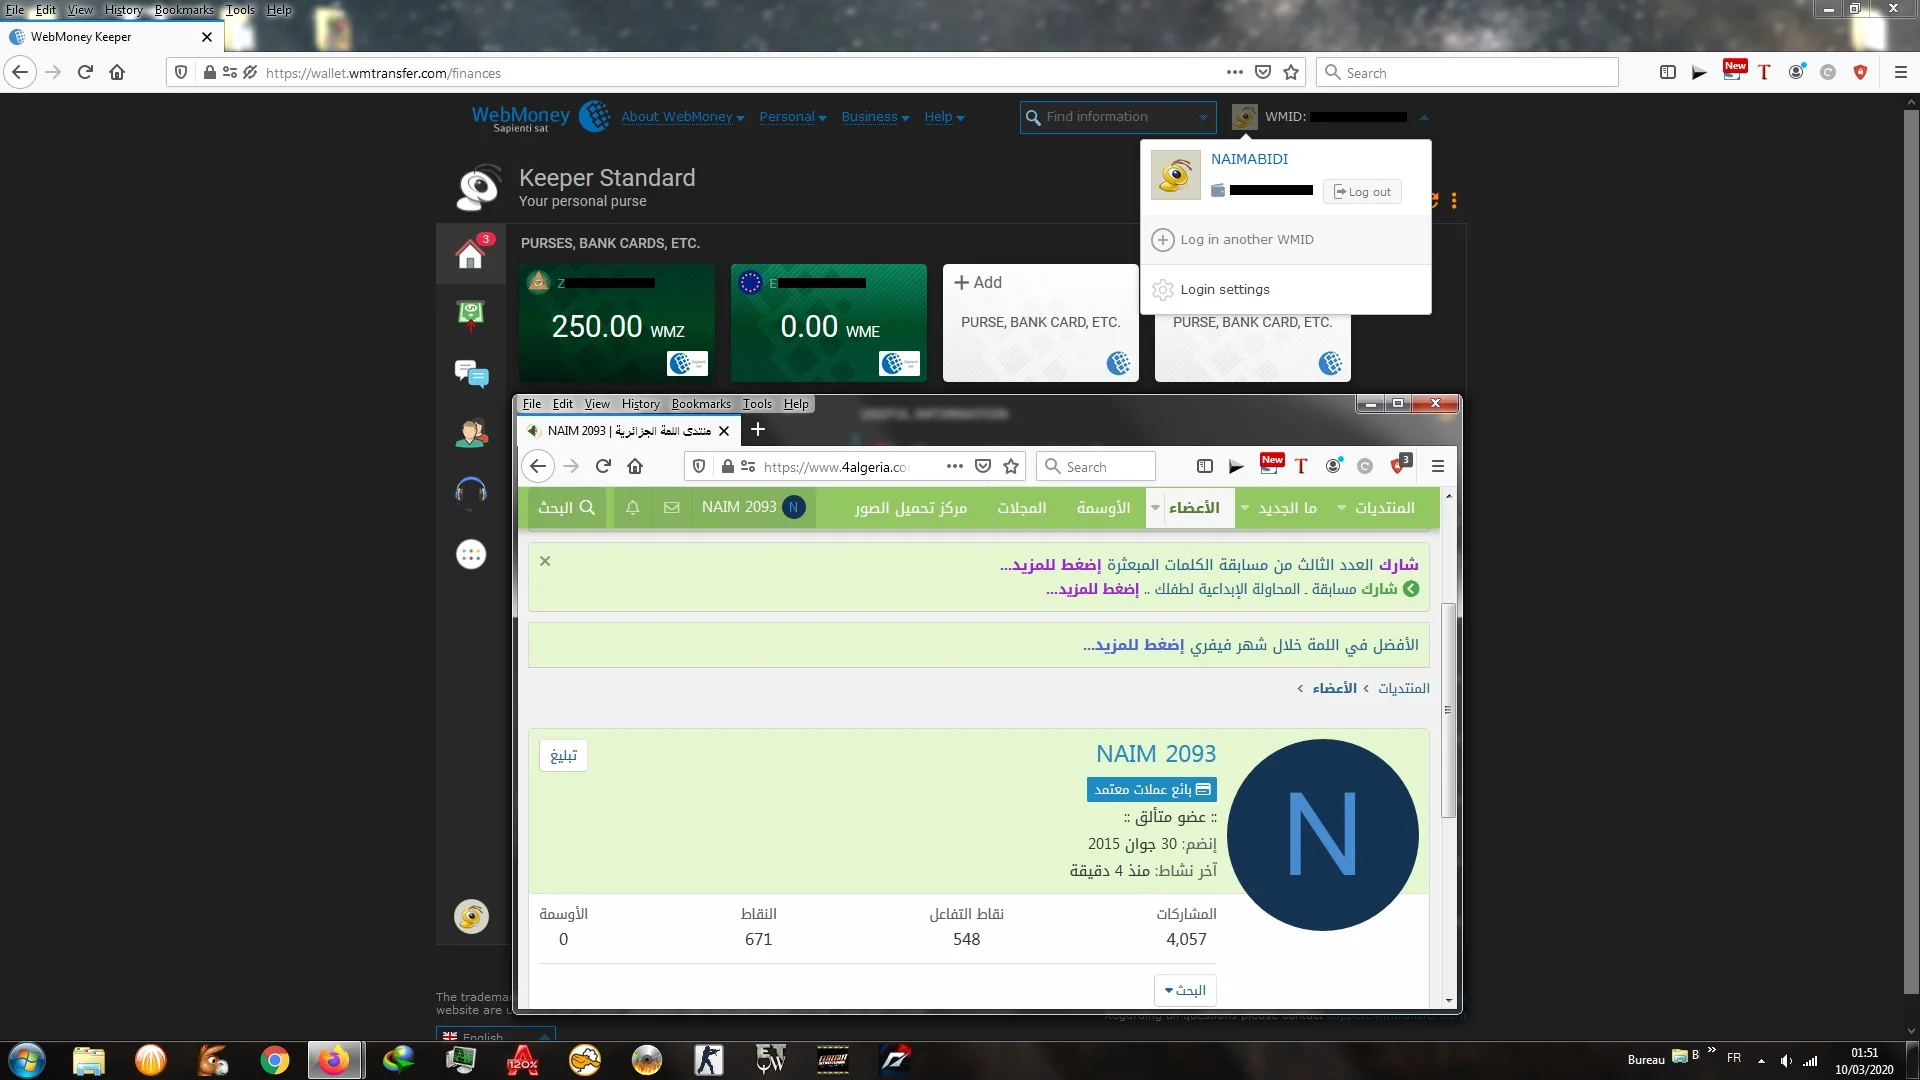Click the more-options dots sidebar icon
The width and height of the screenshot is (1920, 1080).
tap(471, 554)
